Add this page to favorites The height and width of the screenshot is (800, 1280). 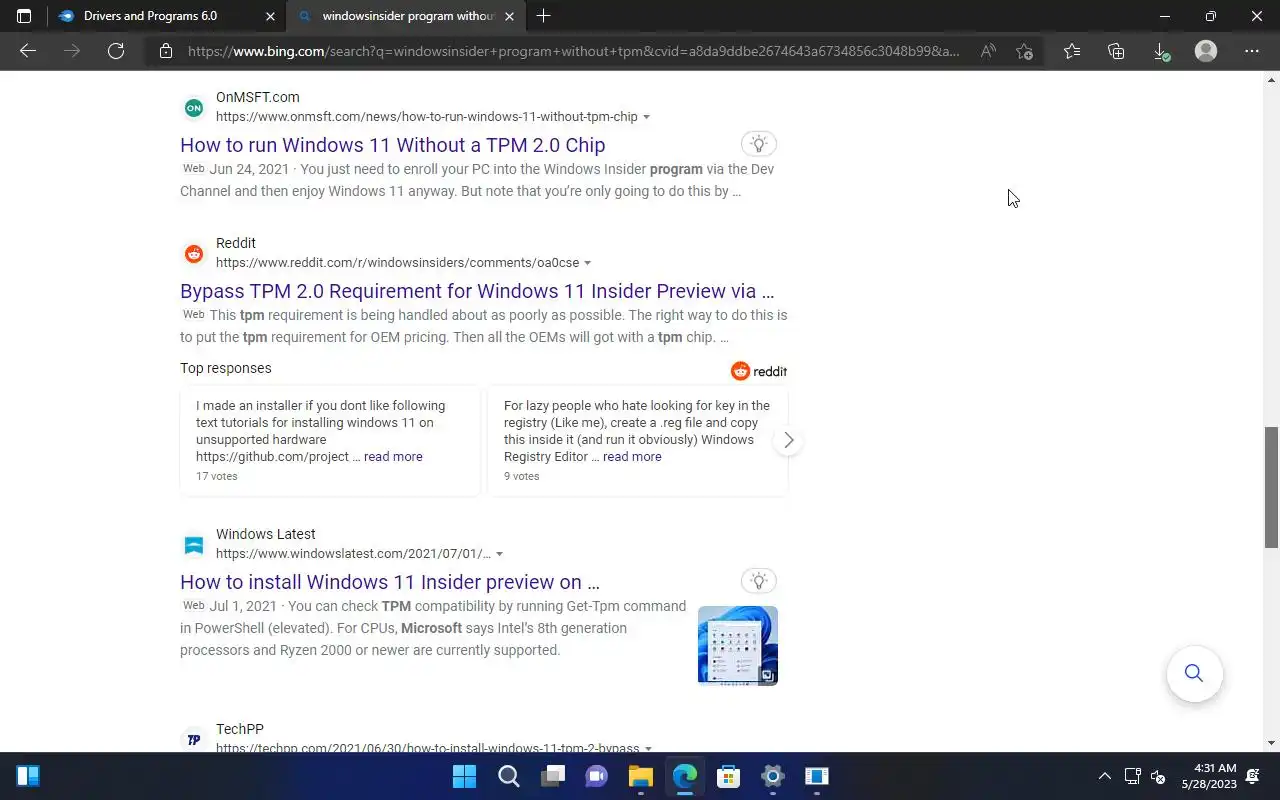(1024, 51)
